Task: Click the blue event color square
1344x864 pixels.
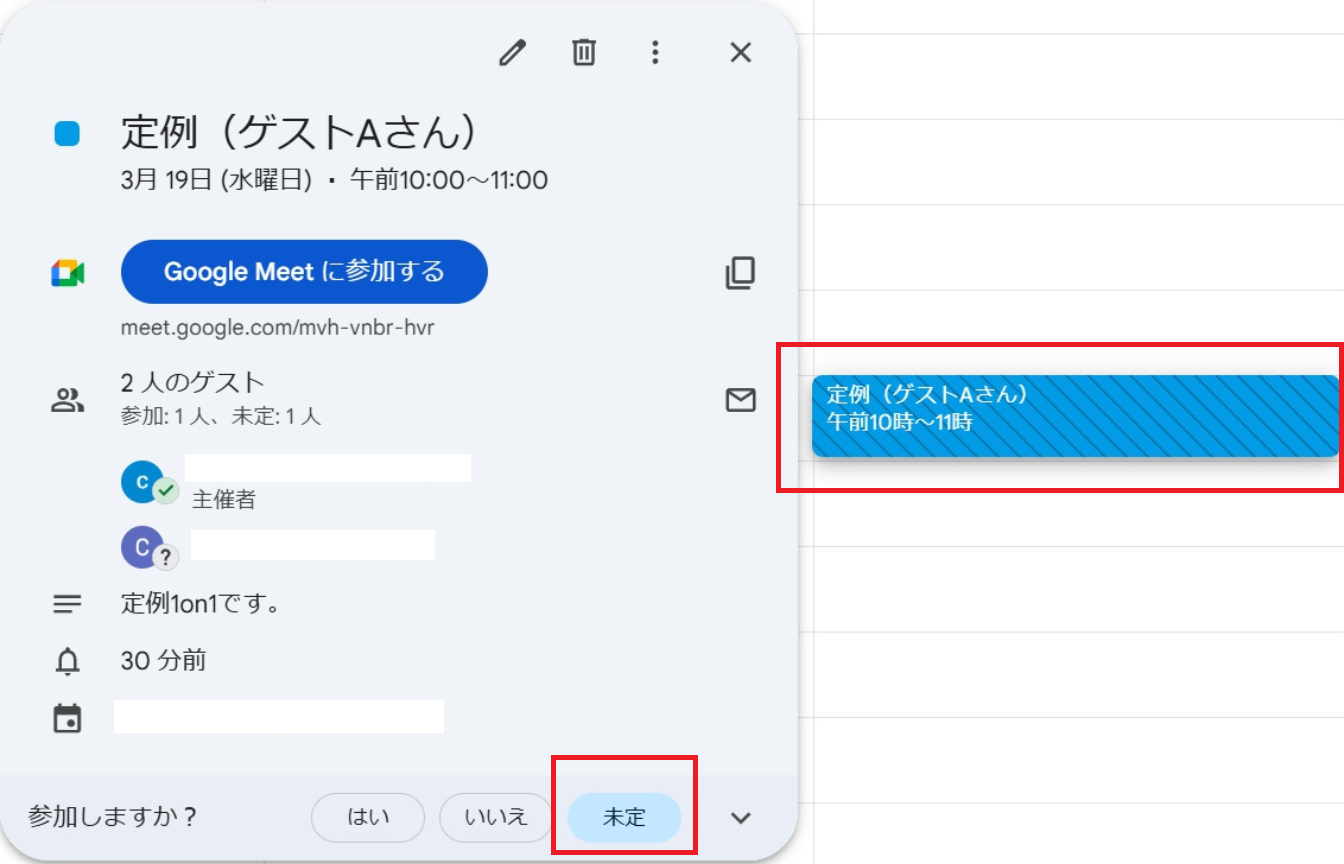Action: click(x=67, y=134)
